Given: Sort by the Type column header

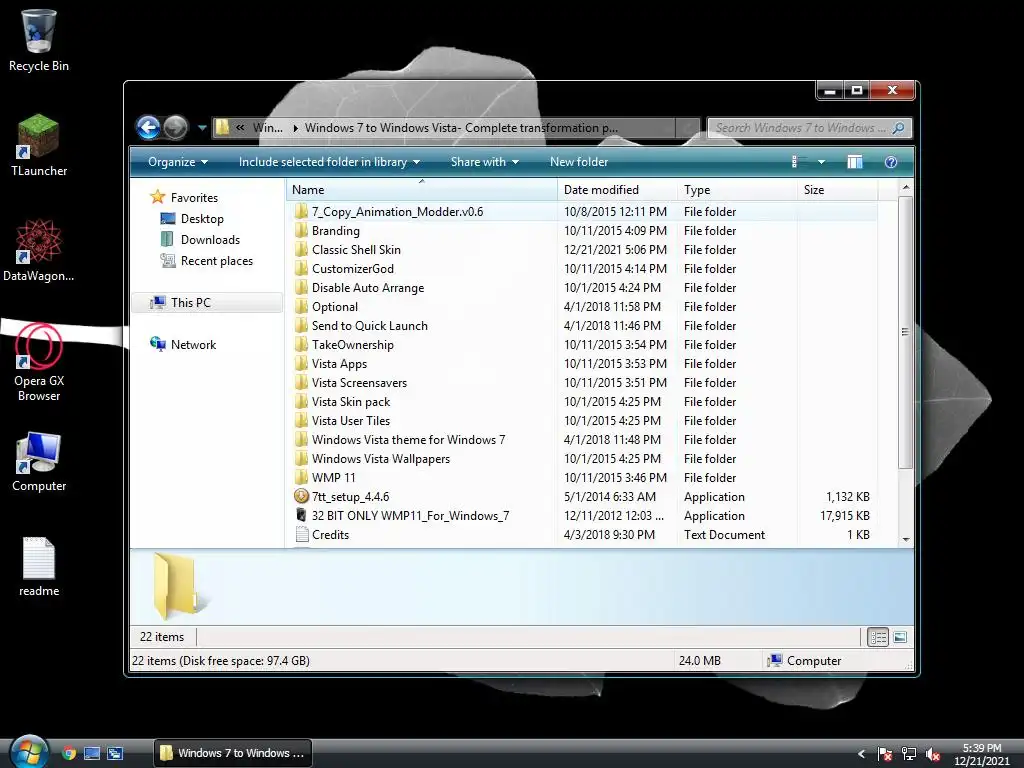Looking at the screenshot, I should (737, 190).
